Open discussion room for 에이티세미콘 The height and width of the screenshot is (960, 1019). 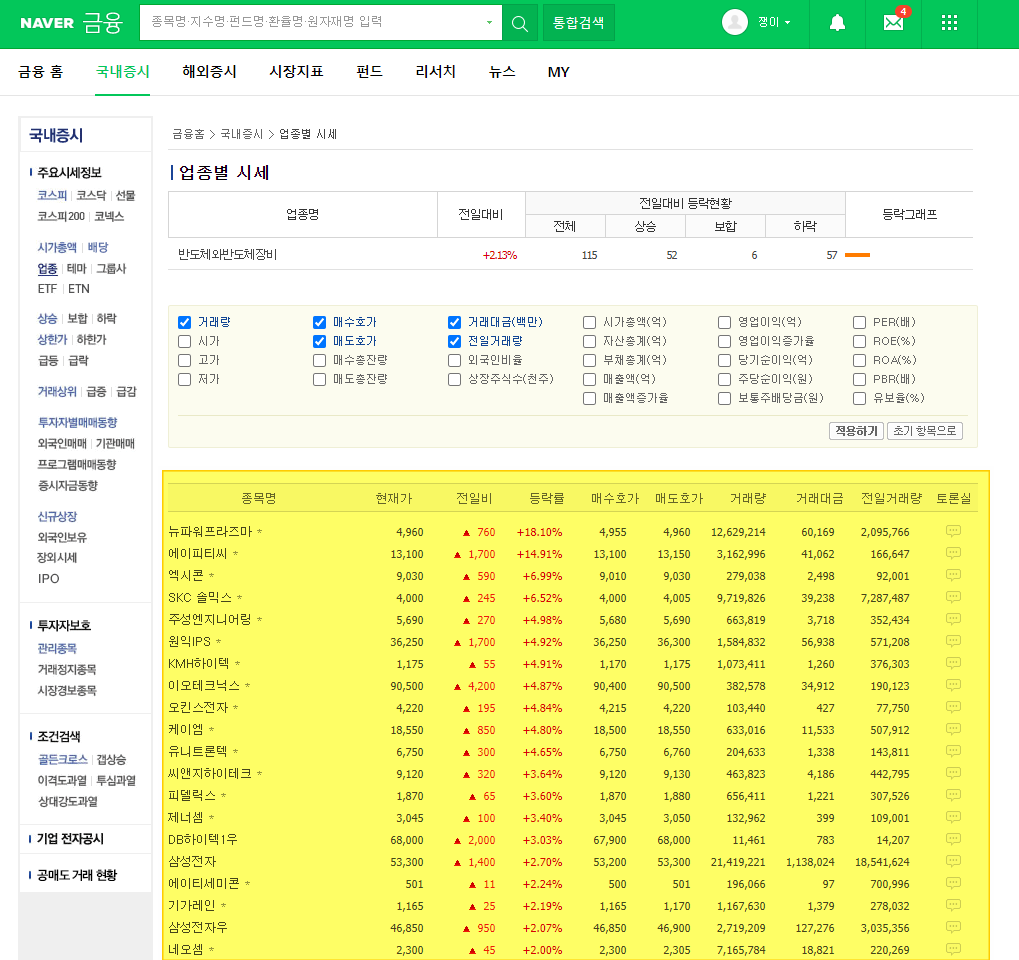coord(953,884)
